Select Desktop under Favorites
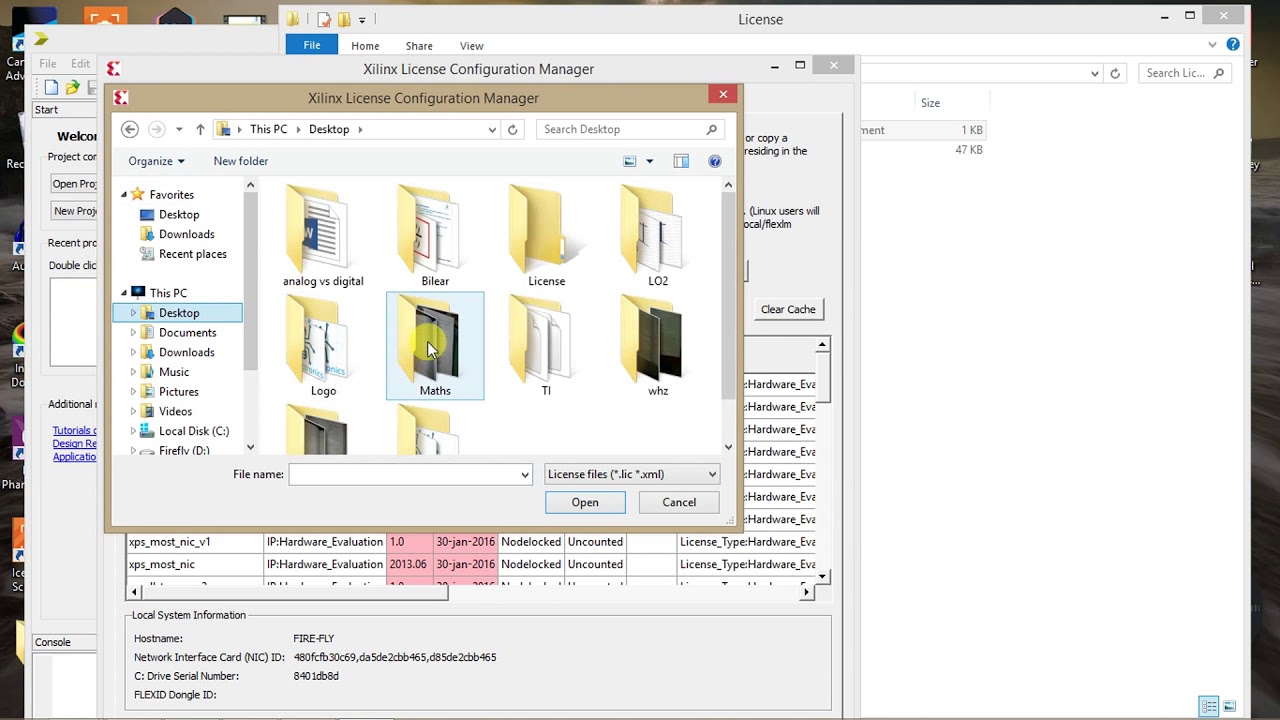The width and height of the screenshot is (1280, 720). click(178, 214)
